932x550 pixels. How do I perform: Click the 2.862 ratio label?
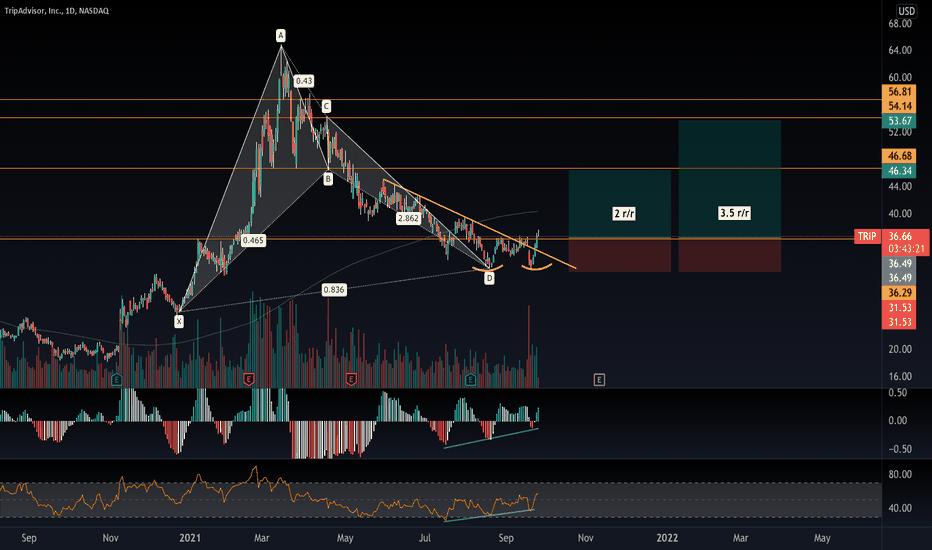pyautogui.click(x=408, y=218)
